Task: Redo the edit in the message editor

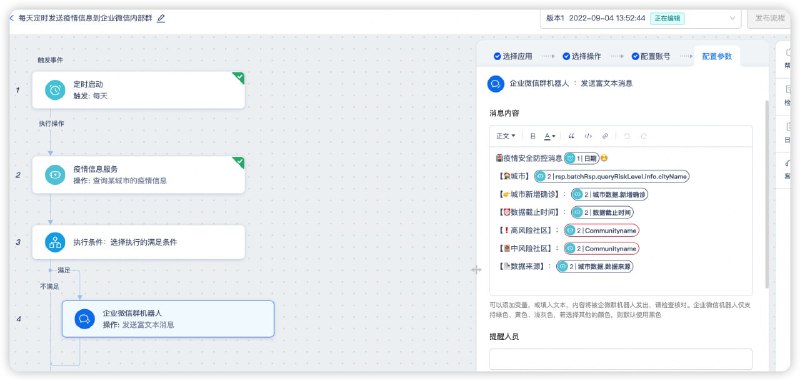Action: coord(644,136)
